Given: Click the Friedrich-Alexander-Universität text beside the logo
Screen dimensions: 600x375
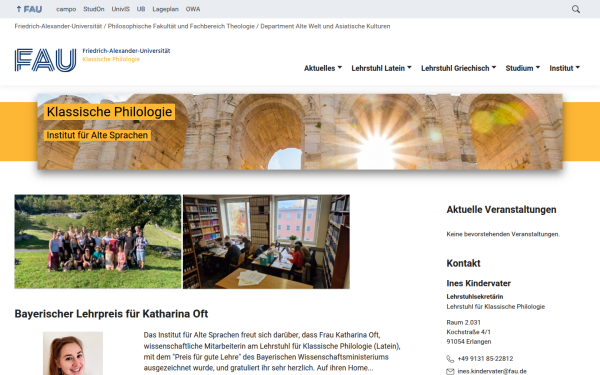Looking at the screenshot, I should (126, 51).
